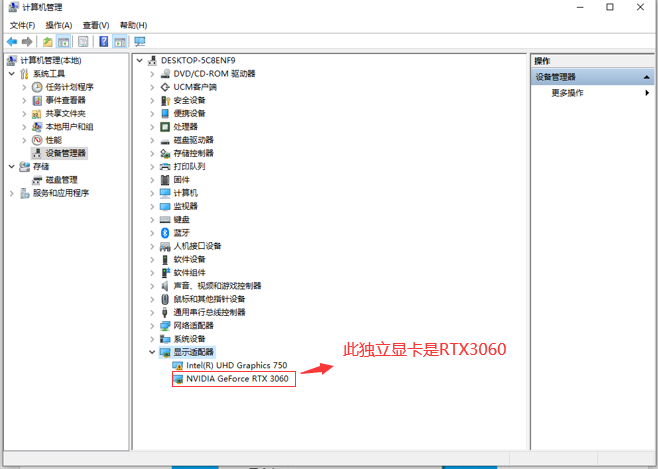Select Intel(R) UHD Graphics 750 device
This screenshot has height=469, width=658.
(237, 365)
